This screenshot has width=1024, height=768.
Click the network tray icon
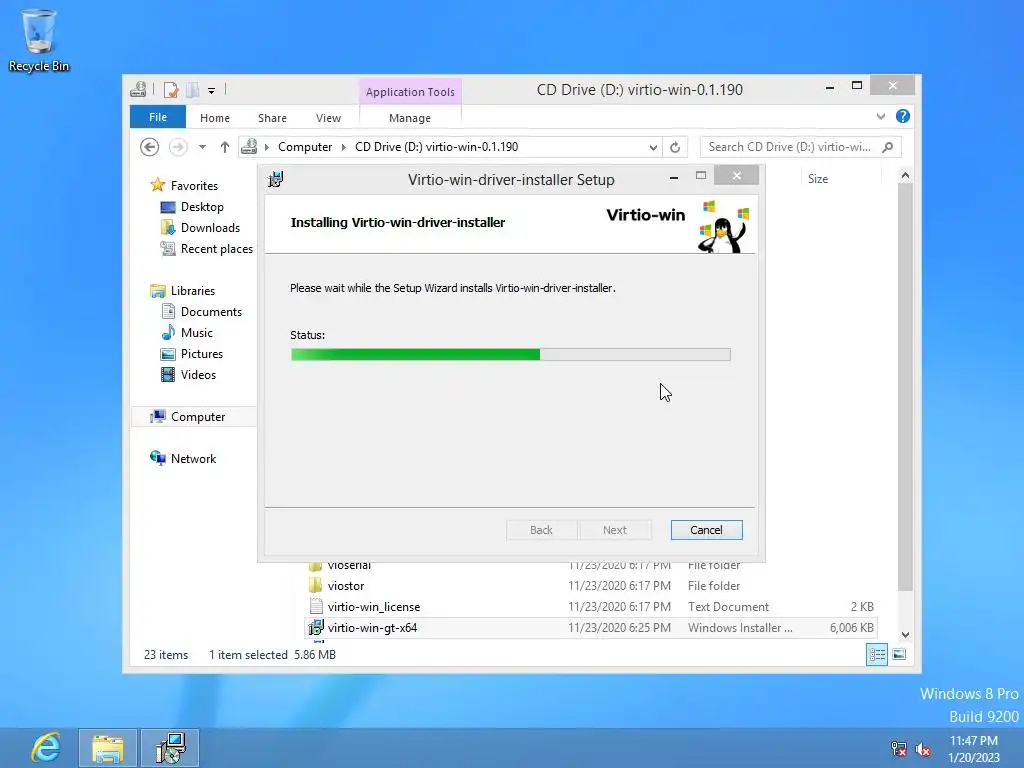pyautogui.click(x=899, y=749)
